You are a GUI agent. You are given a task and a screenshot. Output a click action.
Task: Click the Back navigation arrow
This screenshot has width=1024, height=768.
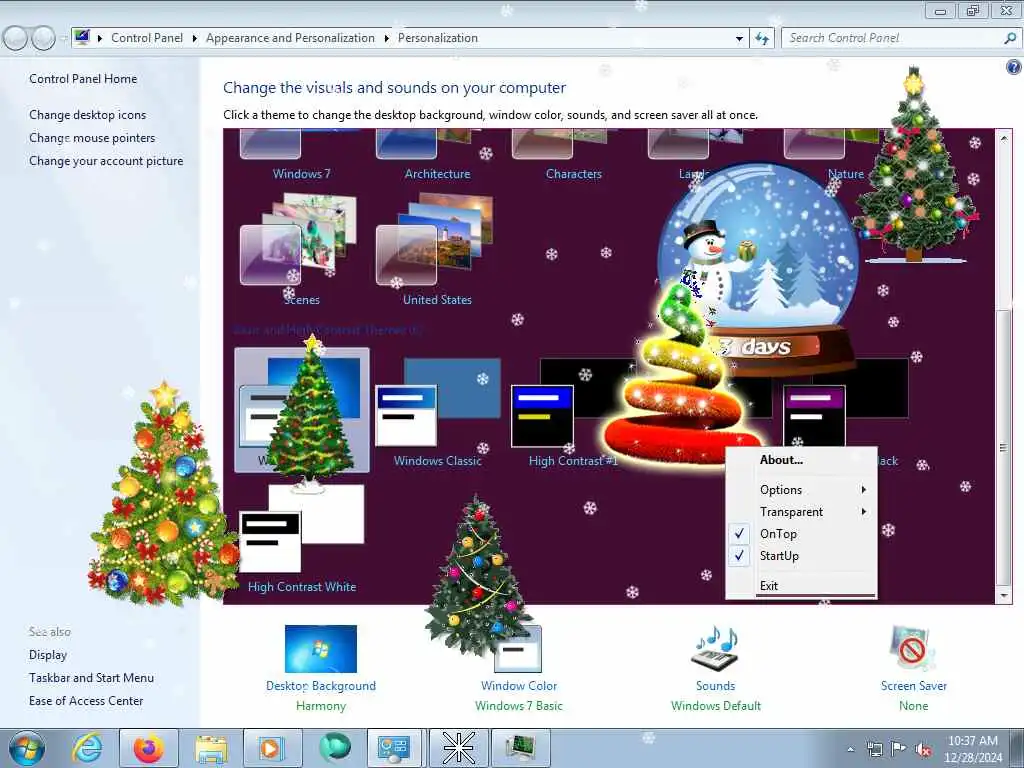click(x=15, y=39)
